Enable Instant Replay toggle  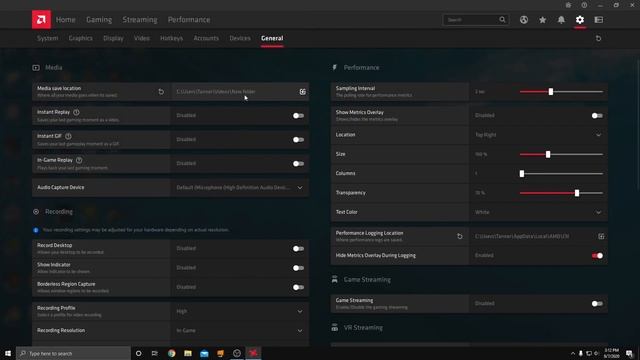point(298,116)
